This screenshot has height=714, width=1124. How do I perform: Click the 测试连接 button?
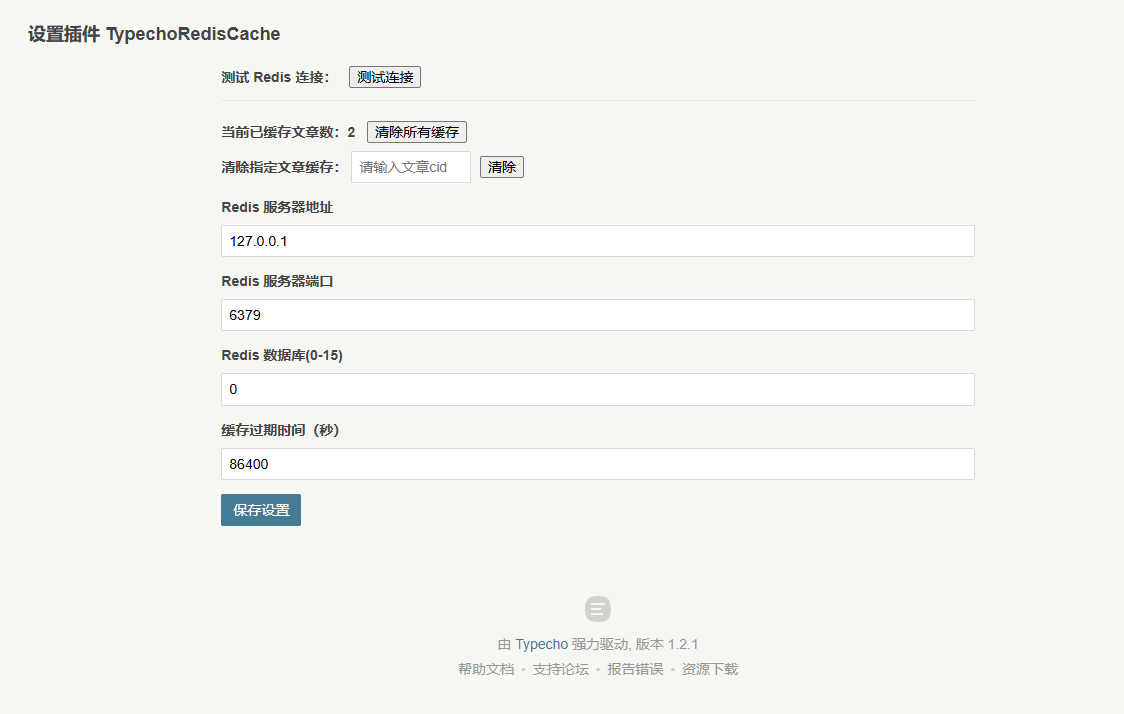point(385,77)
